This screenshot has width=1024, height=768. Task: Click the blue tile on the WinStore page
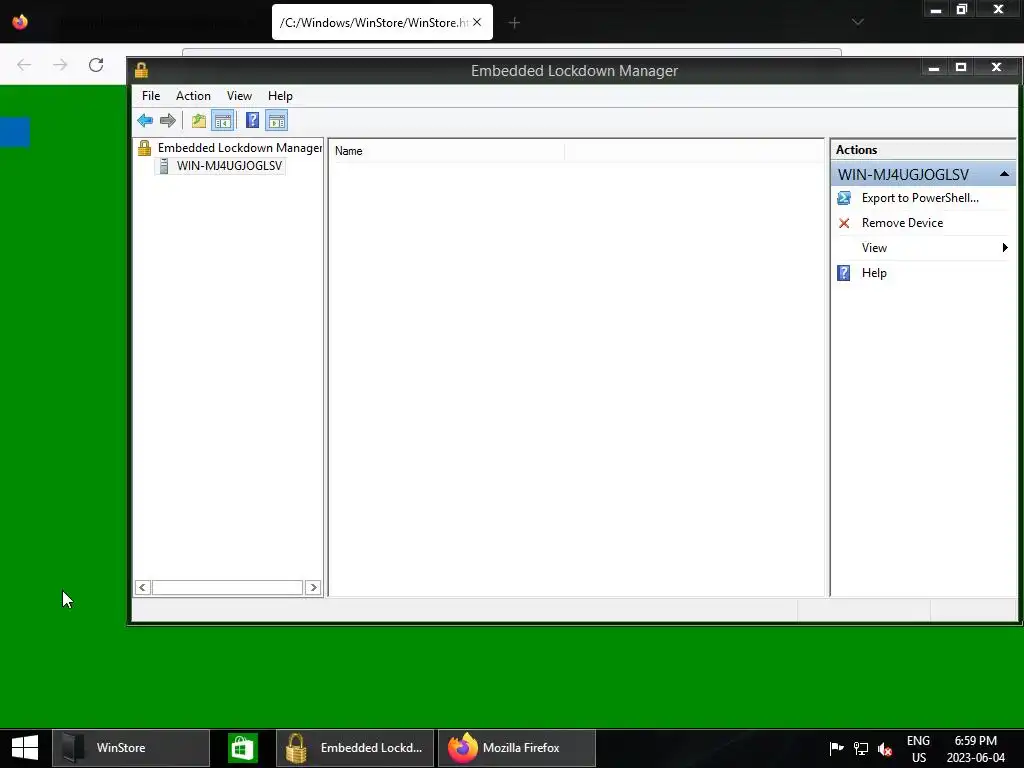14,132
